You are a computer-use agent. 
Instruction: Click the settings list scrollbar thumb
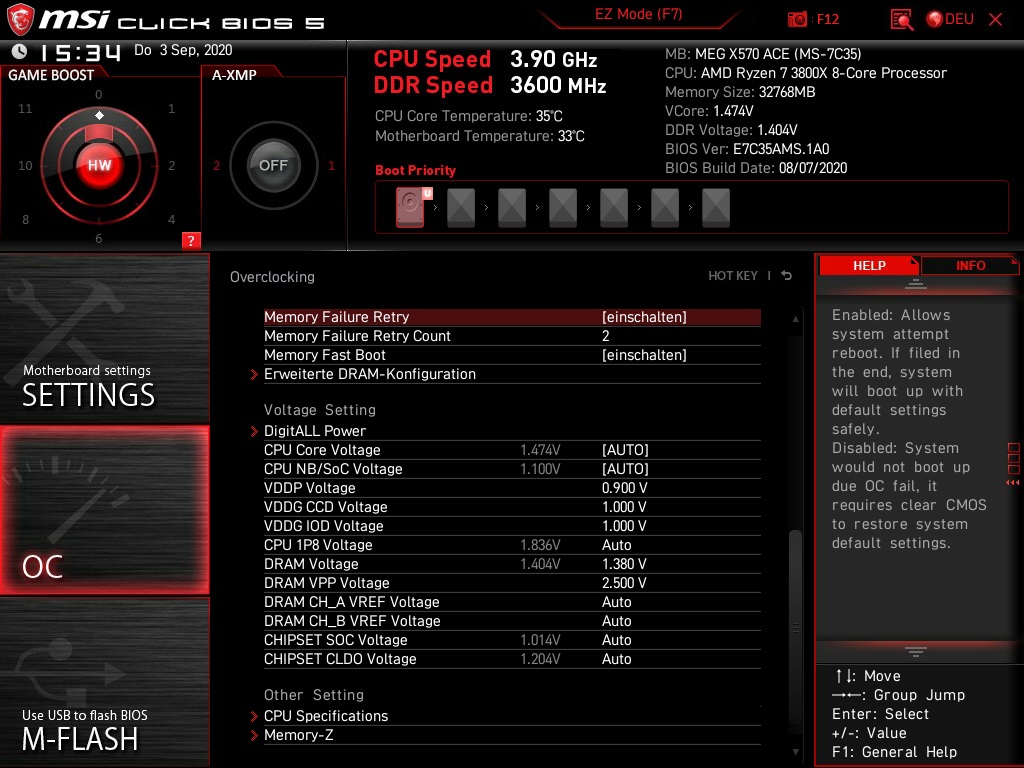[x=795, y=627]
